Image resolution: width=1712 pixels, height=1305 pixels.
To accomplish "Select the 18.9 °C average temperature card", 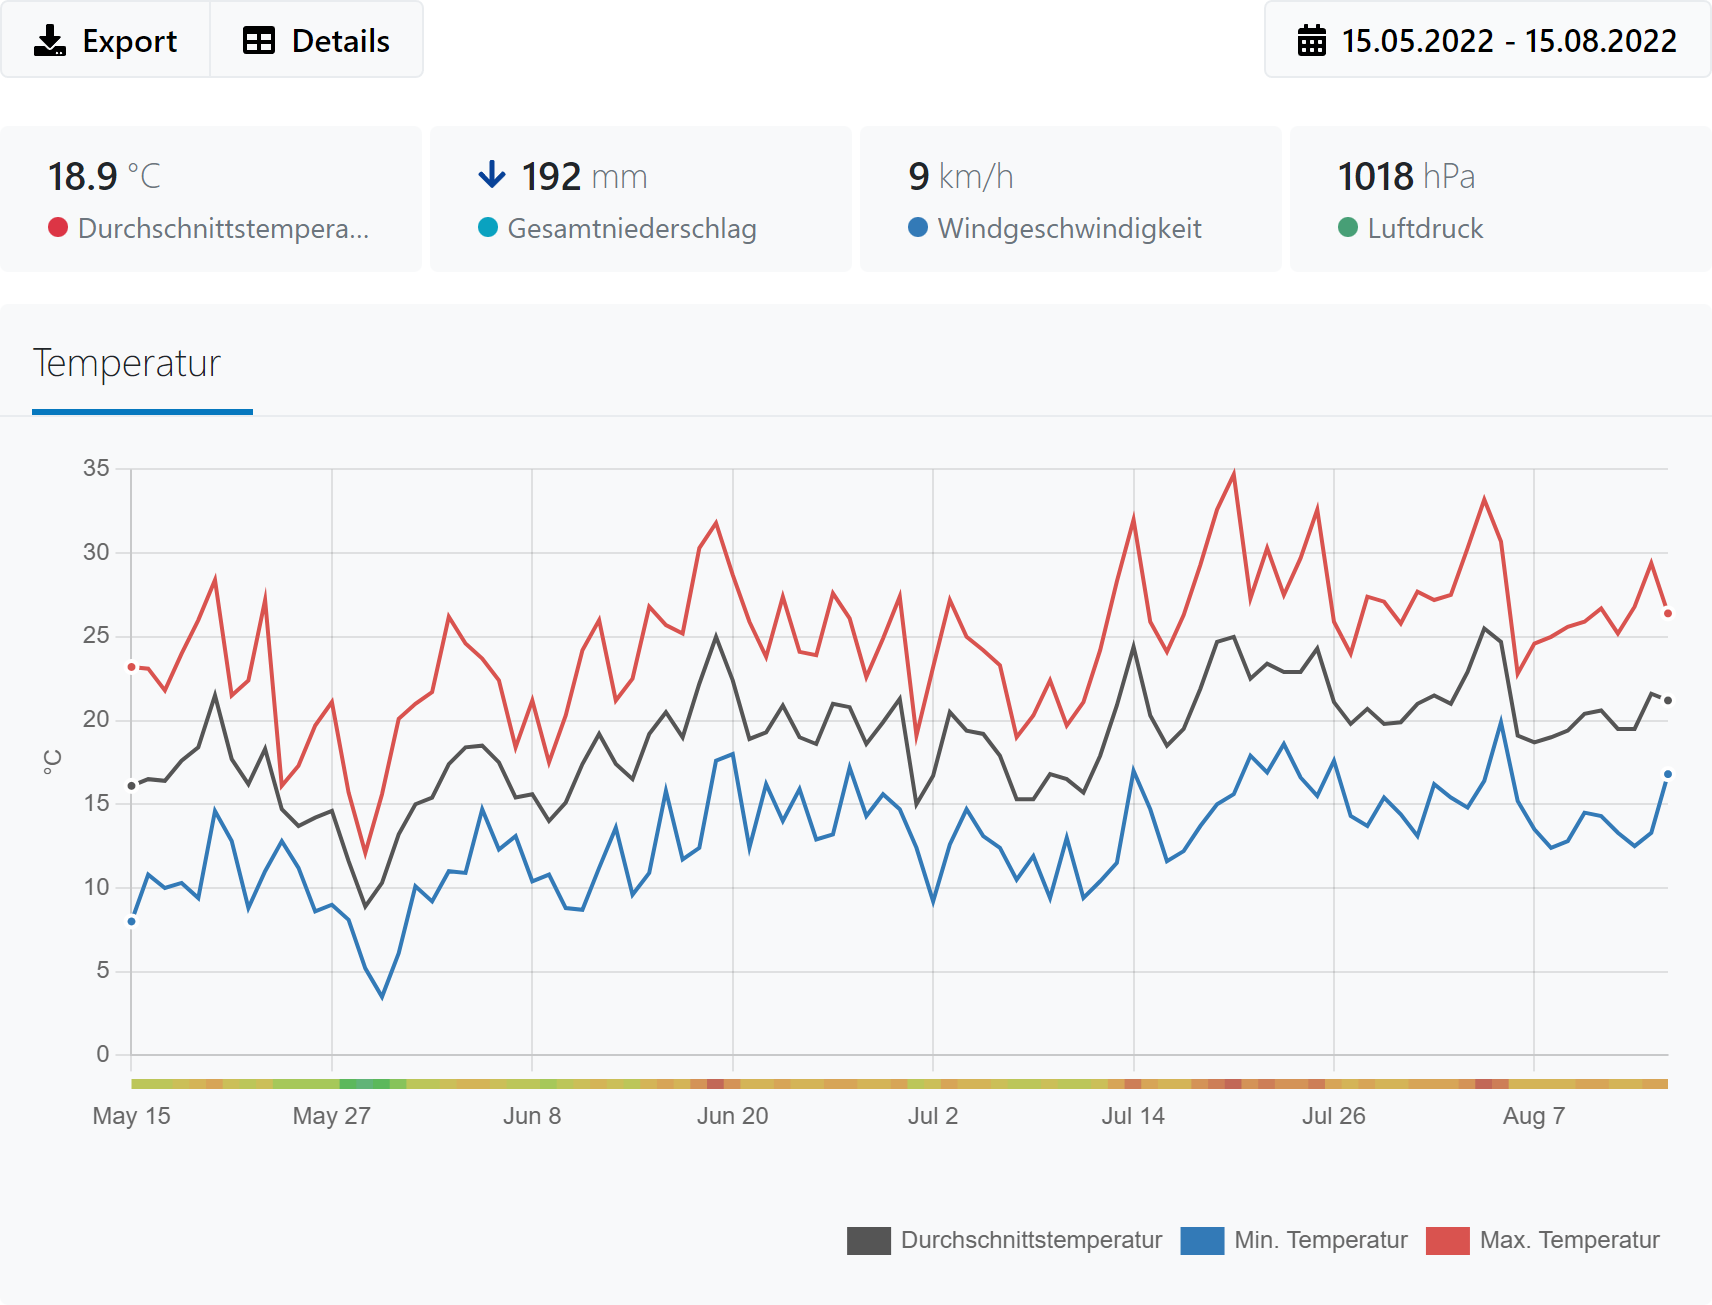I will (x=211, y=199).
